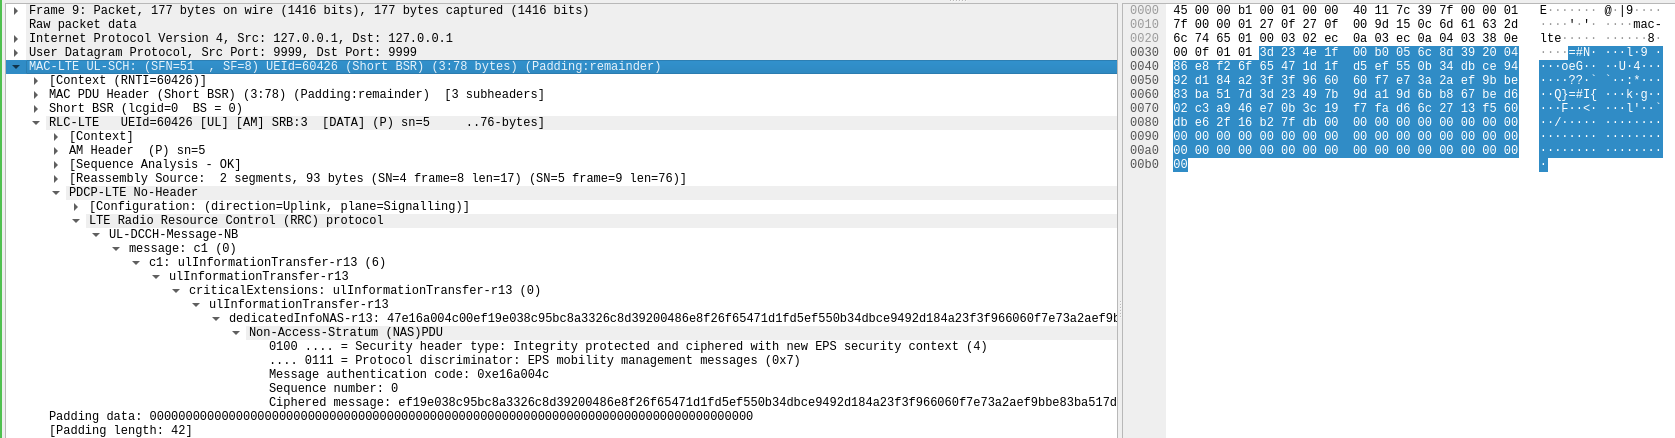Expand the AM Header sn=5 node
Viewport: 1675px width, 438px height.
[56, 150]
